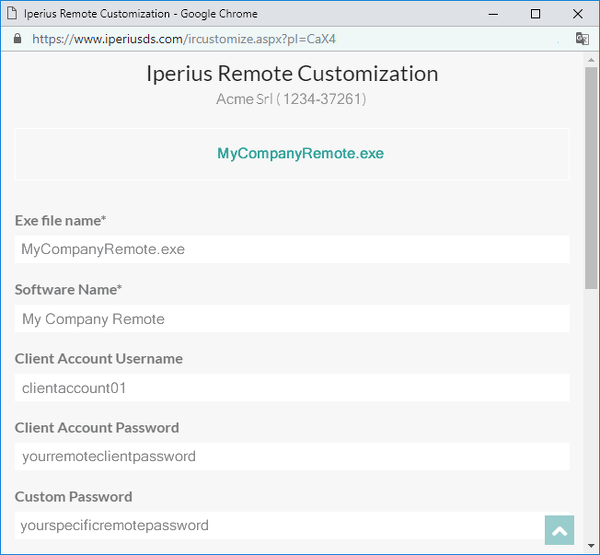
Task: Click the scrollbar track below the thumb
Action: (x=591, y=413)
